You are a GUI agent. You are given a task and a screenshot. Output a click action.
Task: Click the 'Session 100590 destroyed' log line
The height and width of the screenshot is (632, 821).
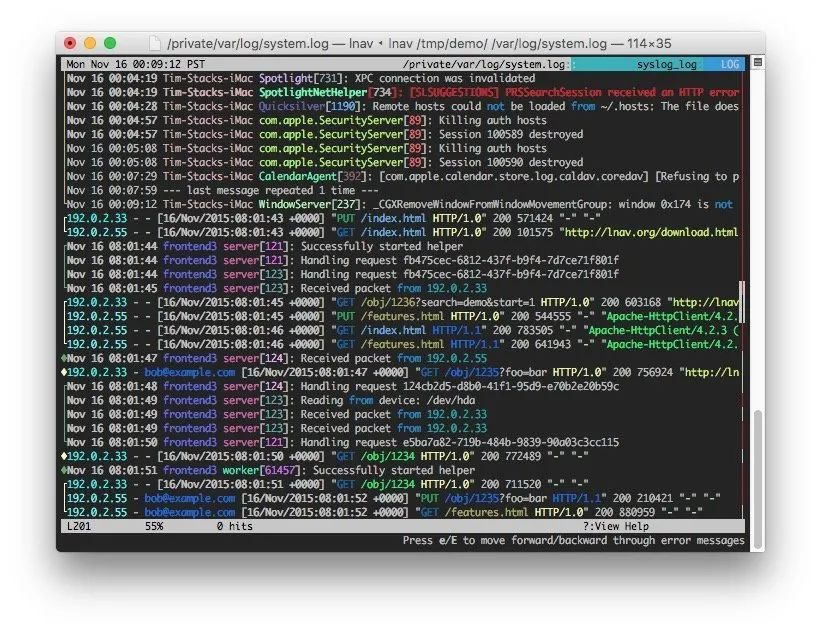coord(325,162)
